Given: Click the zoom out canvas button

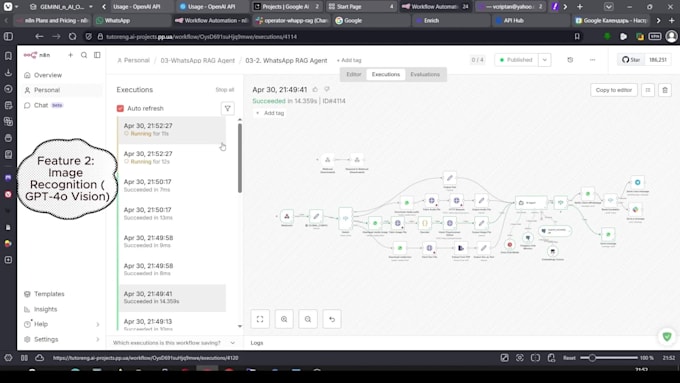Looking at the screenshot, I should [308, 319].
